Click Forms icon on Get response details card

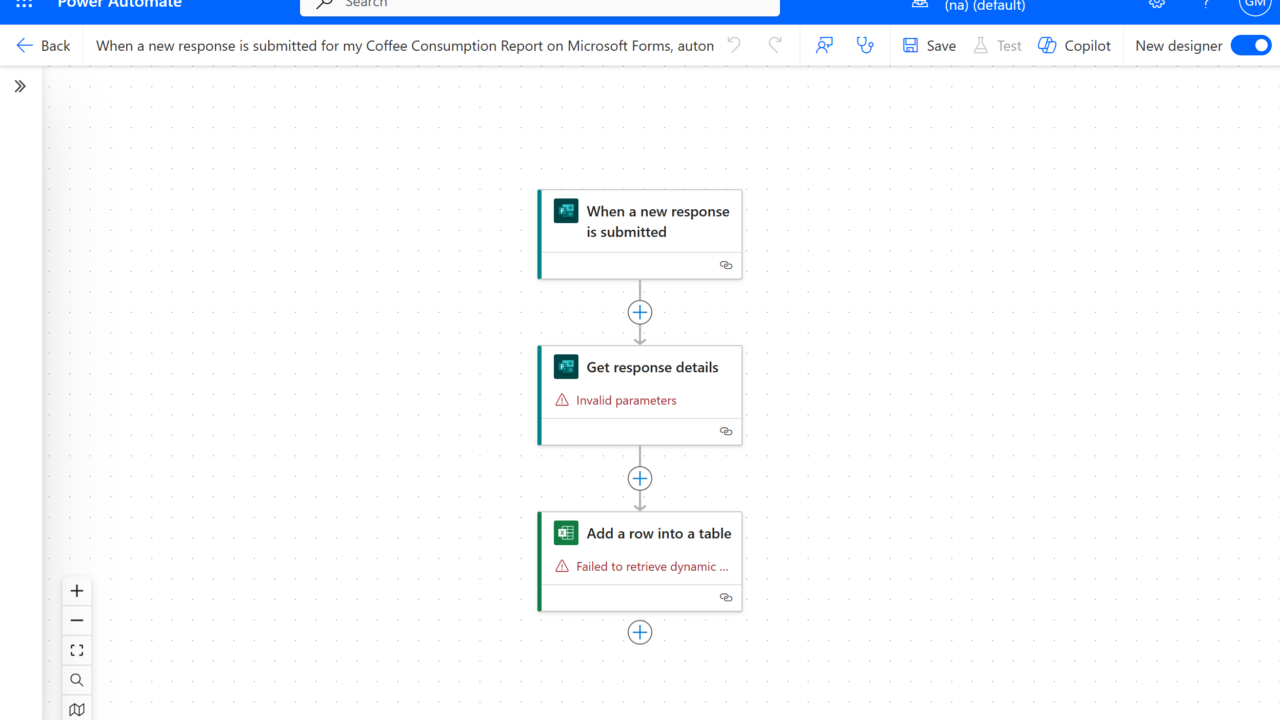pyautogui.click(x=566, y=367)
